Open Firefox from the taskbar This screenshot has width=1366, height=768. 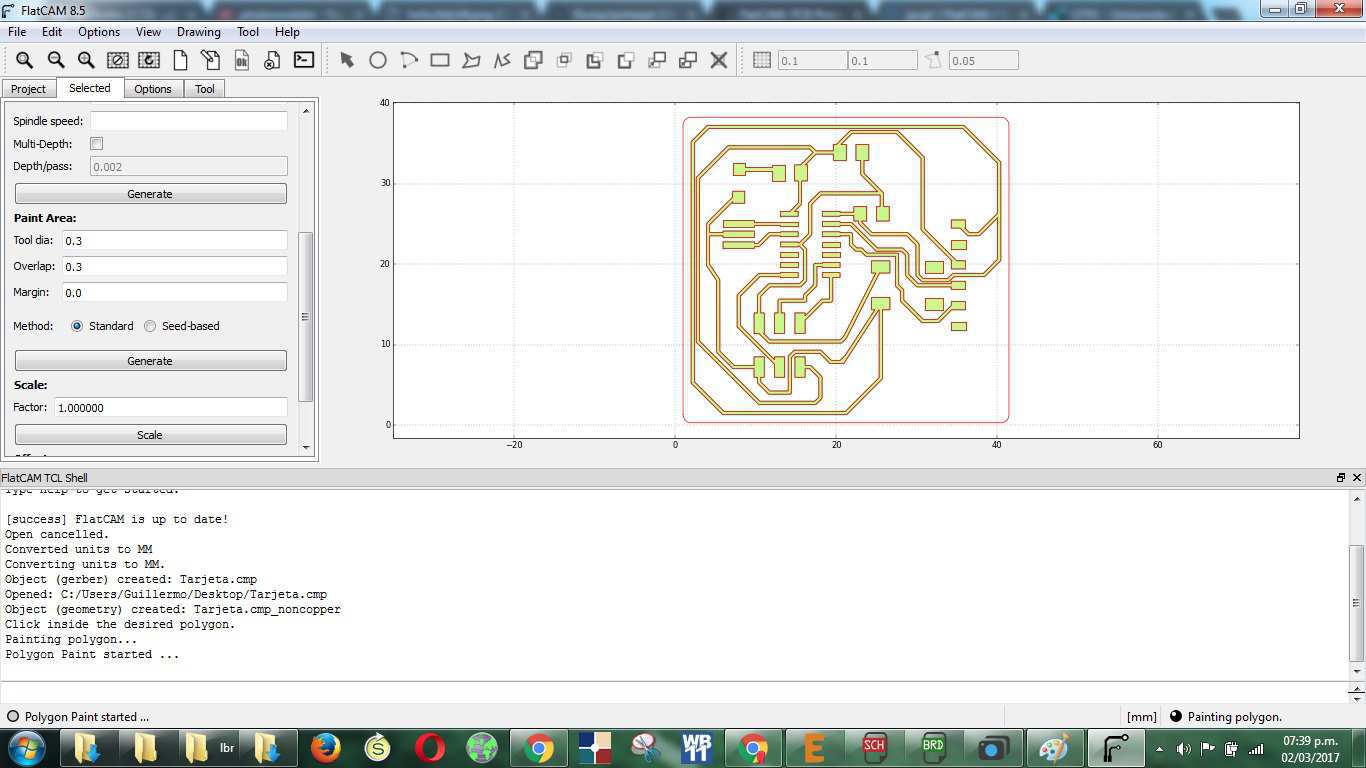(x=325, y=747)
